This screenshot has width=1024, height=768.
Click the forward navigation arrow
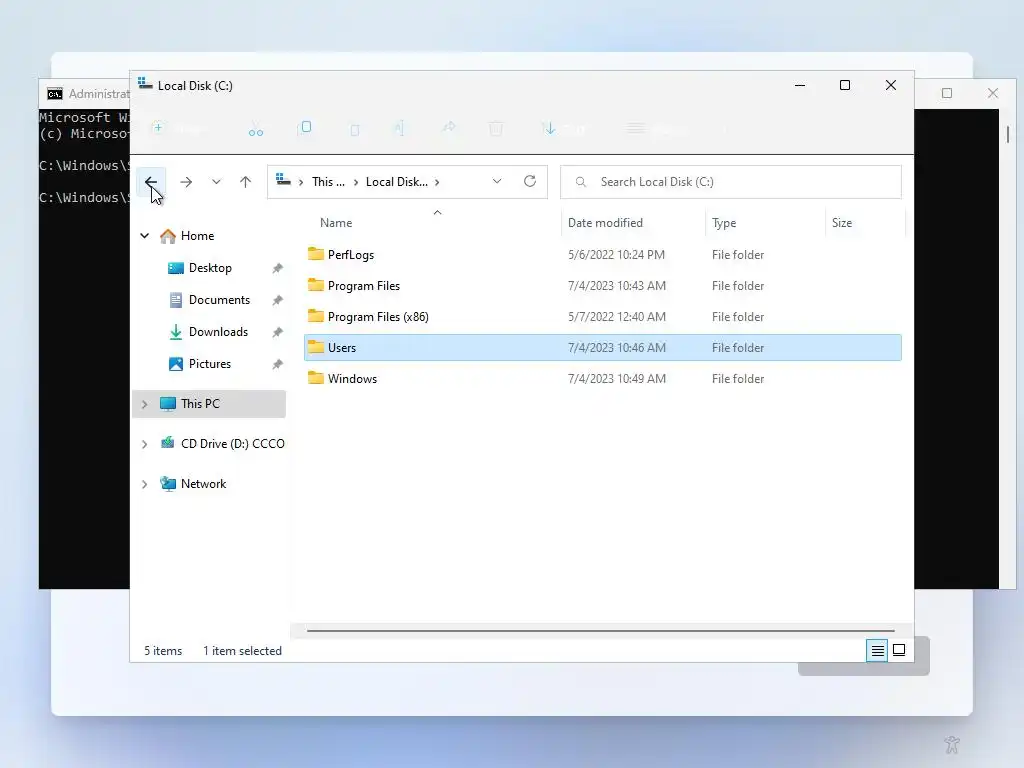click(186, 182)
